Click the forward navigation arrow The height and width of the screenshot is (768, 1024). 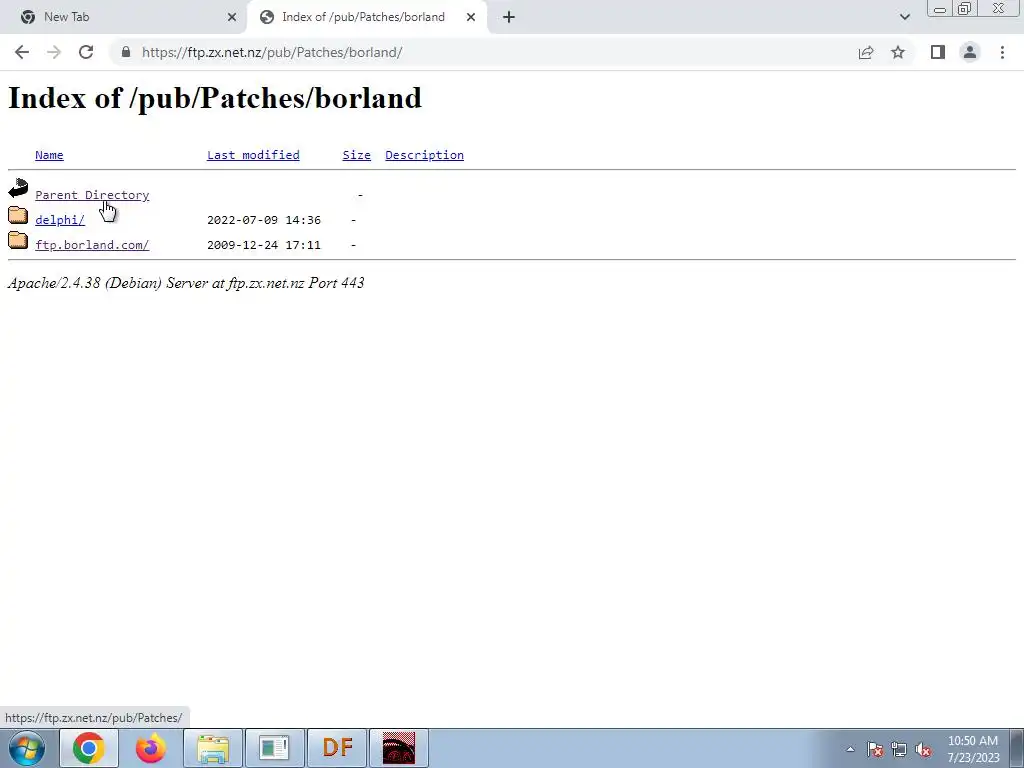tap(54, 52)
